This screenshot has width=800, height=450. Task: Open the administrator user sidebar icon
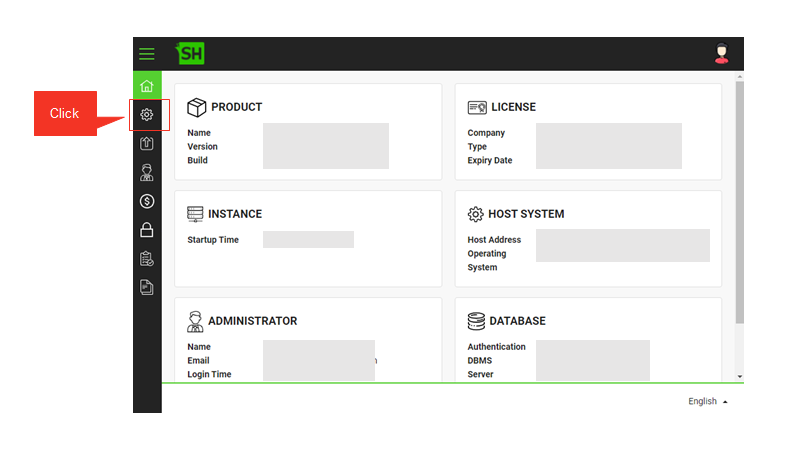(147, 172)
